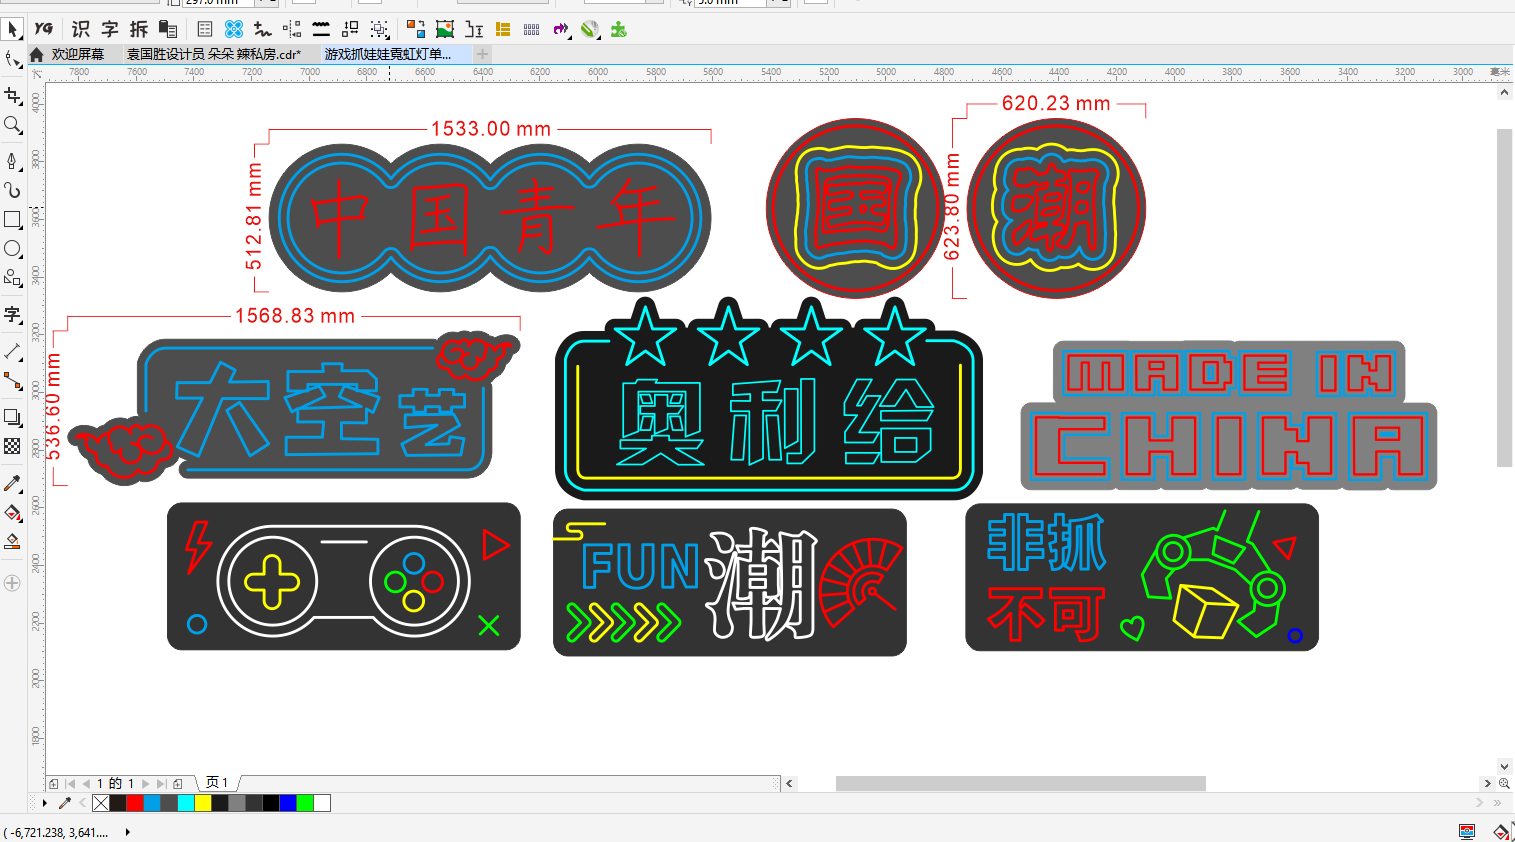Image resolution: width=1515 pixels, height=842 pixels.
Task: Click the YG plugin icon
Action: [43, 29]
